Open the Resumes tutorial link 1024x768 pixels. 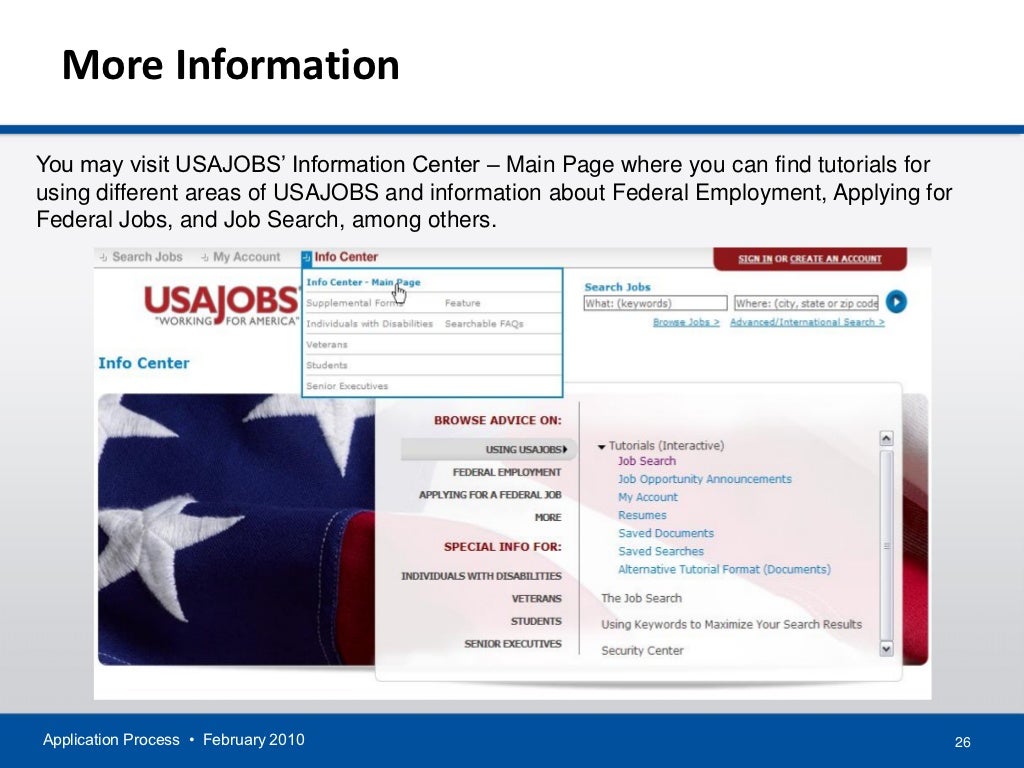pyautogui.click(x=642, y=515)
